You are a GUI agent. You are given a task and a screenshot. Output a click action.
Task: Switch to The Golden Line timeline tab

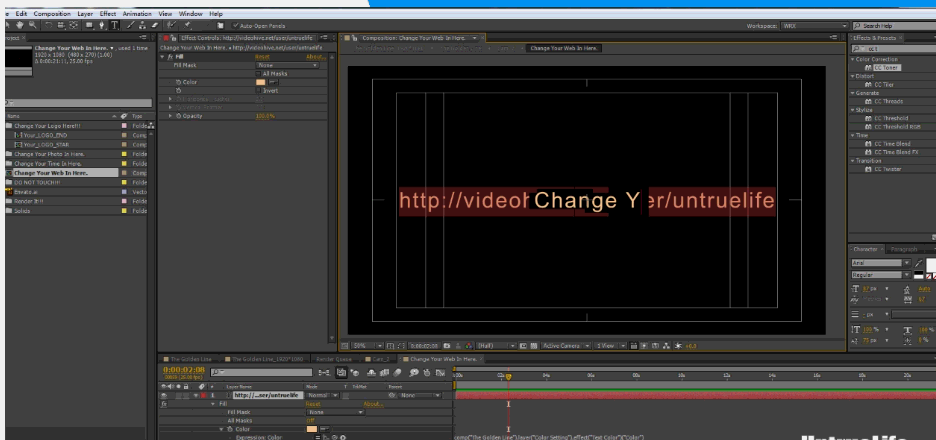pyautogui.click(x=191, y=359)
